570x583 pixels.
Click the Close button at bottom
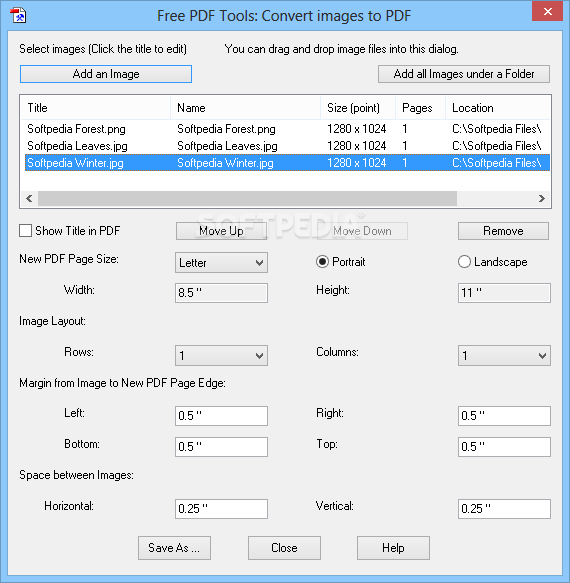pos(284,548)
